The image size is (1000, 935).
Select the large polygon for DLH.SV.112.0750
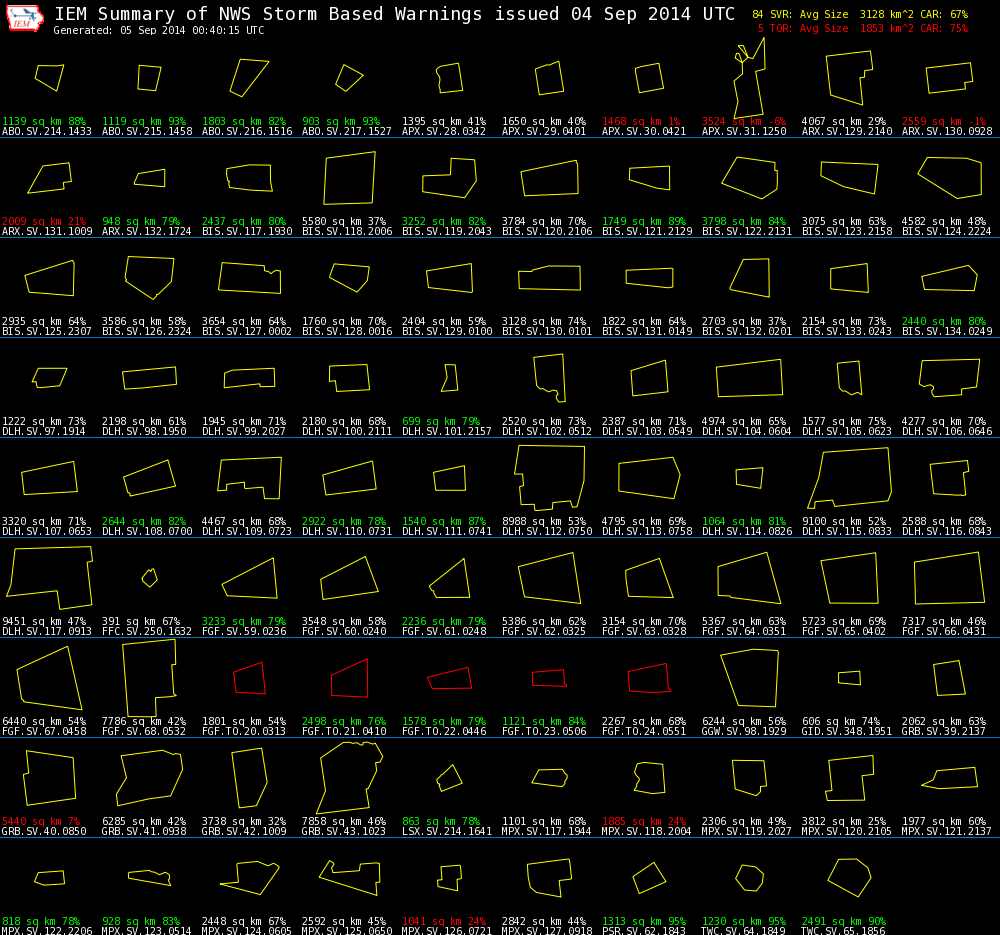click(x=550, y=478)
